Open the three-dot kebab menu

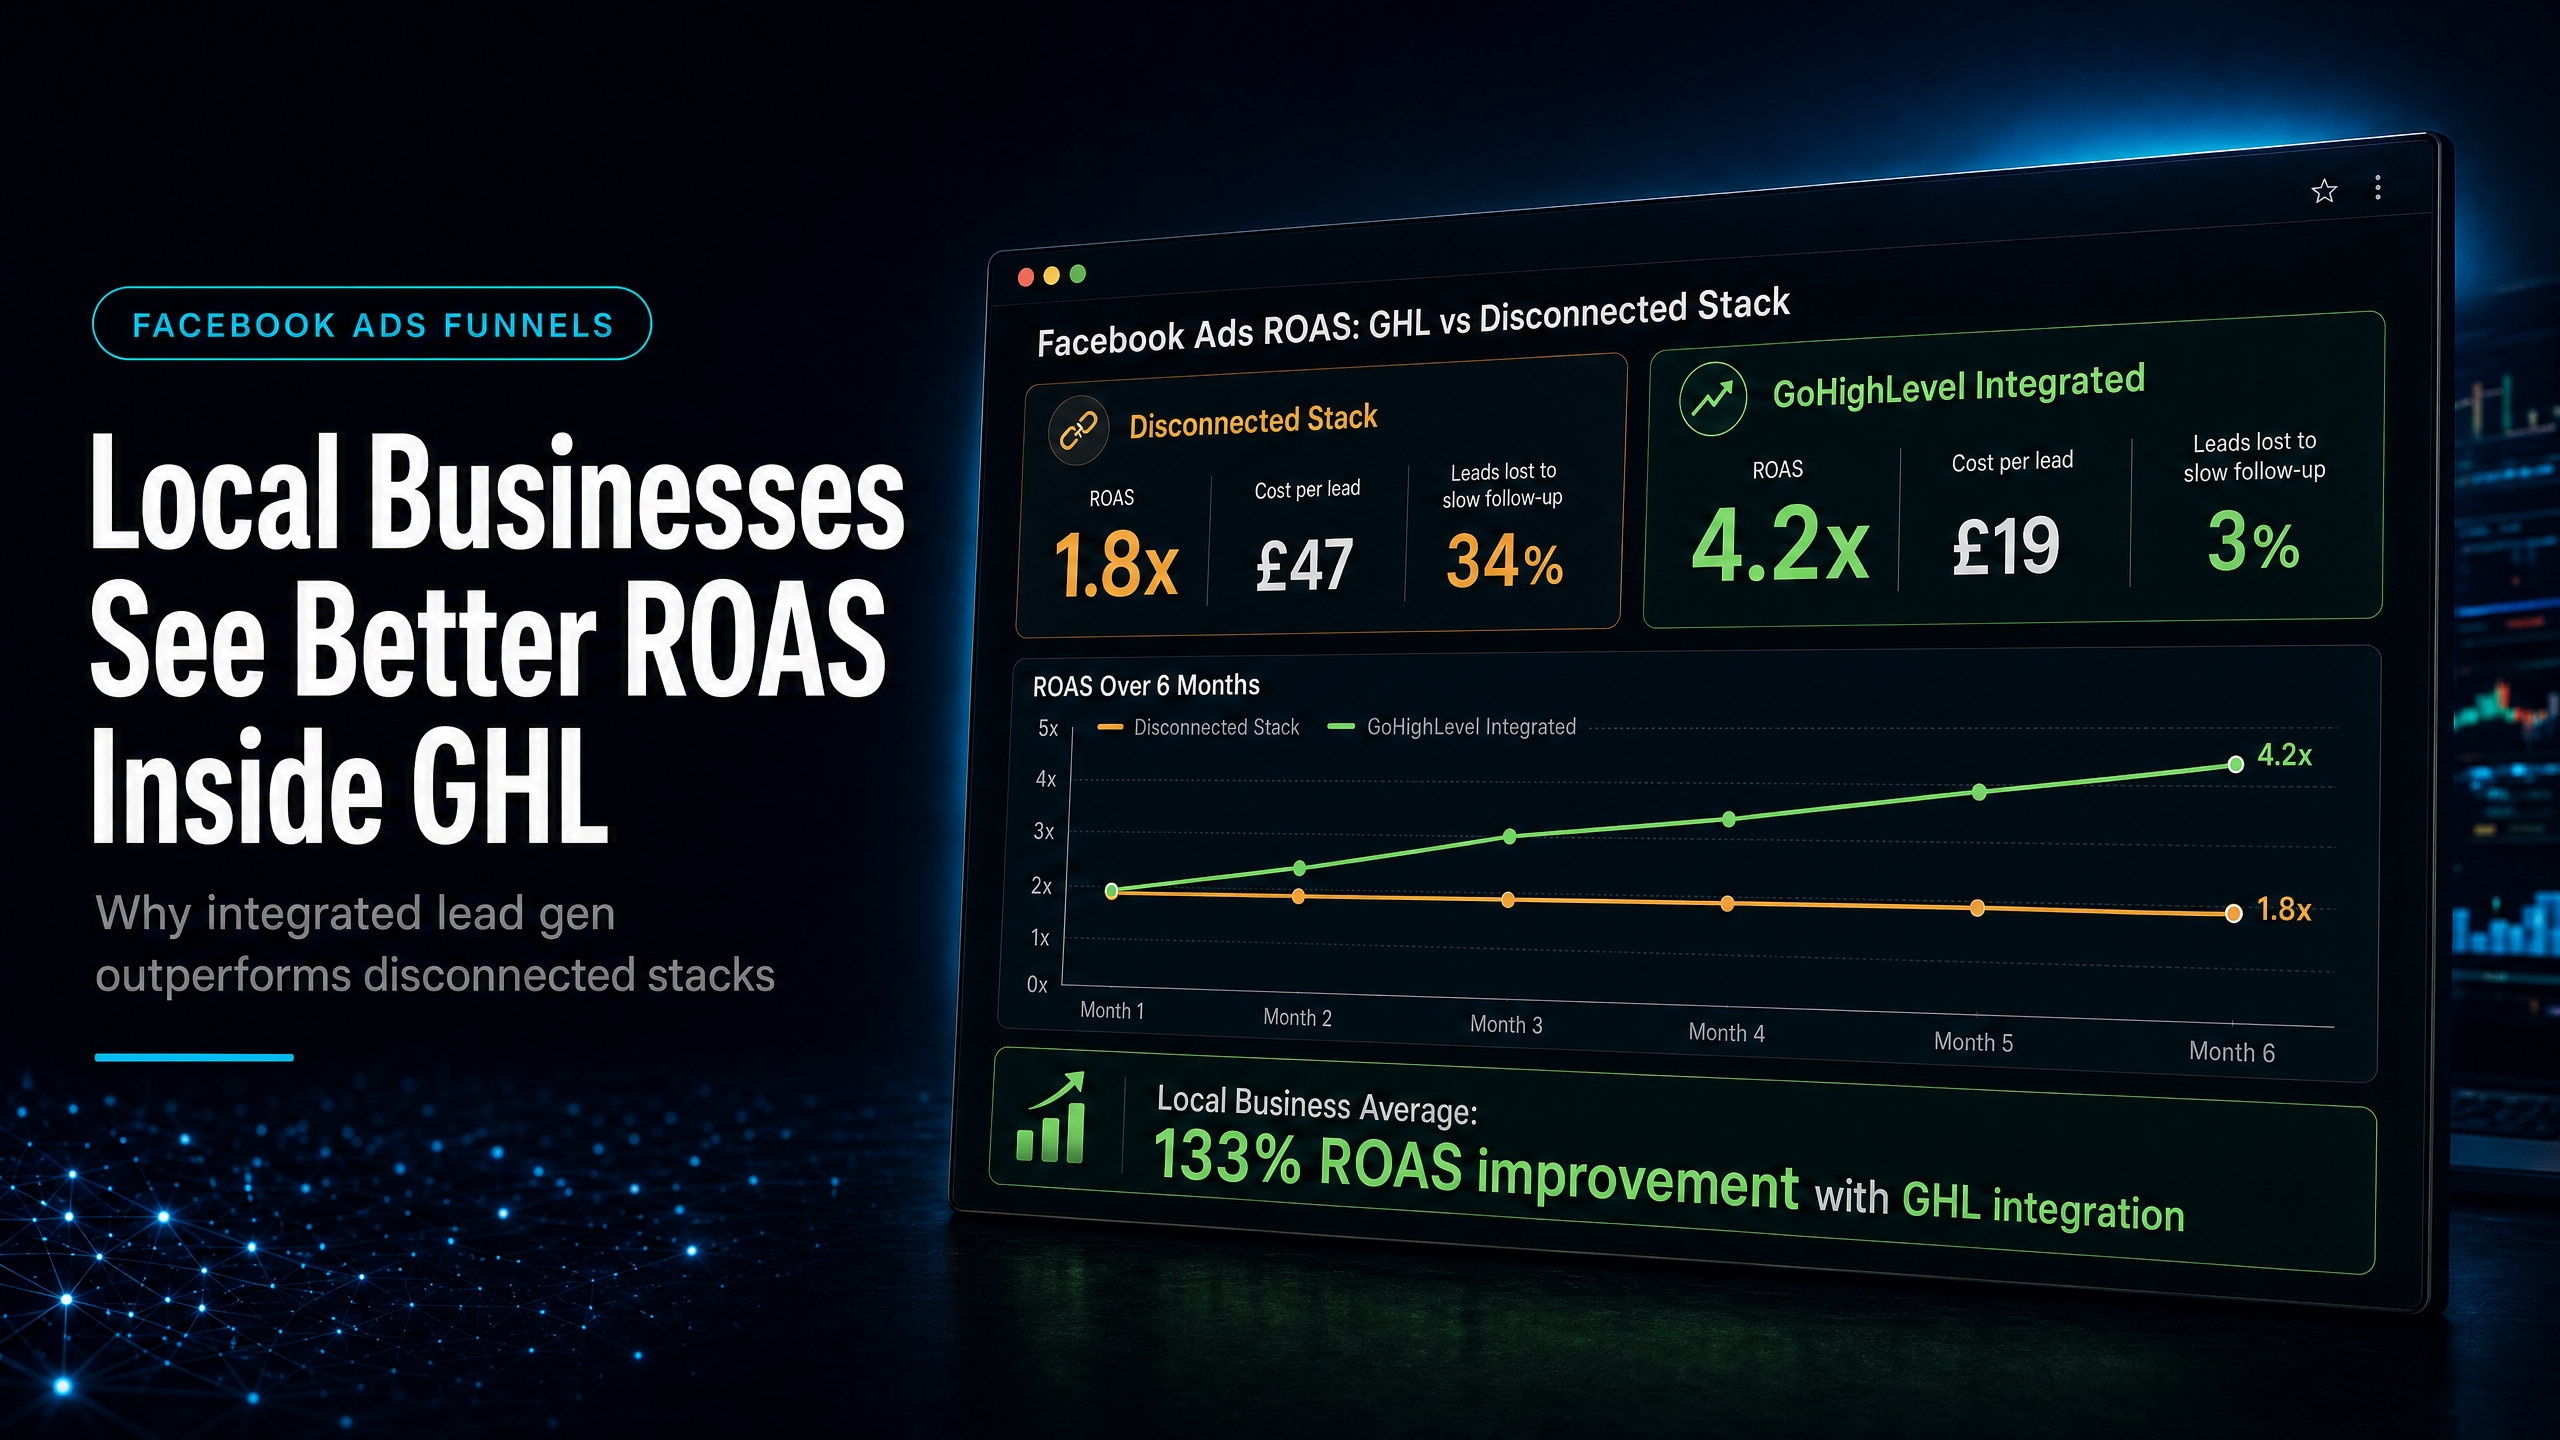(2378, 187)
